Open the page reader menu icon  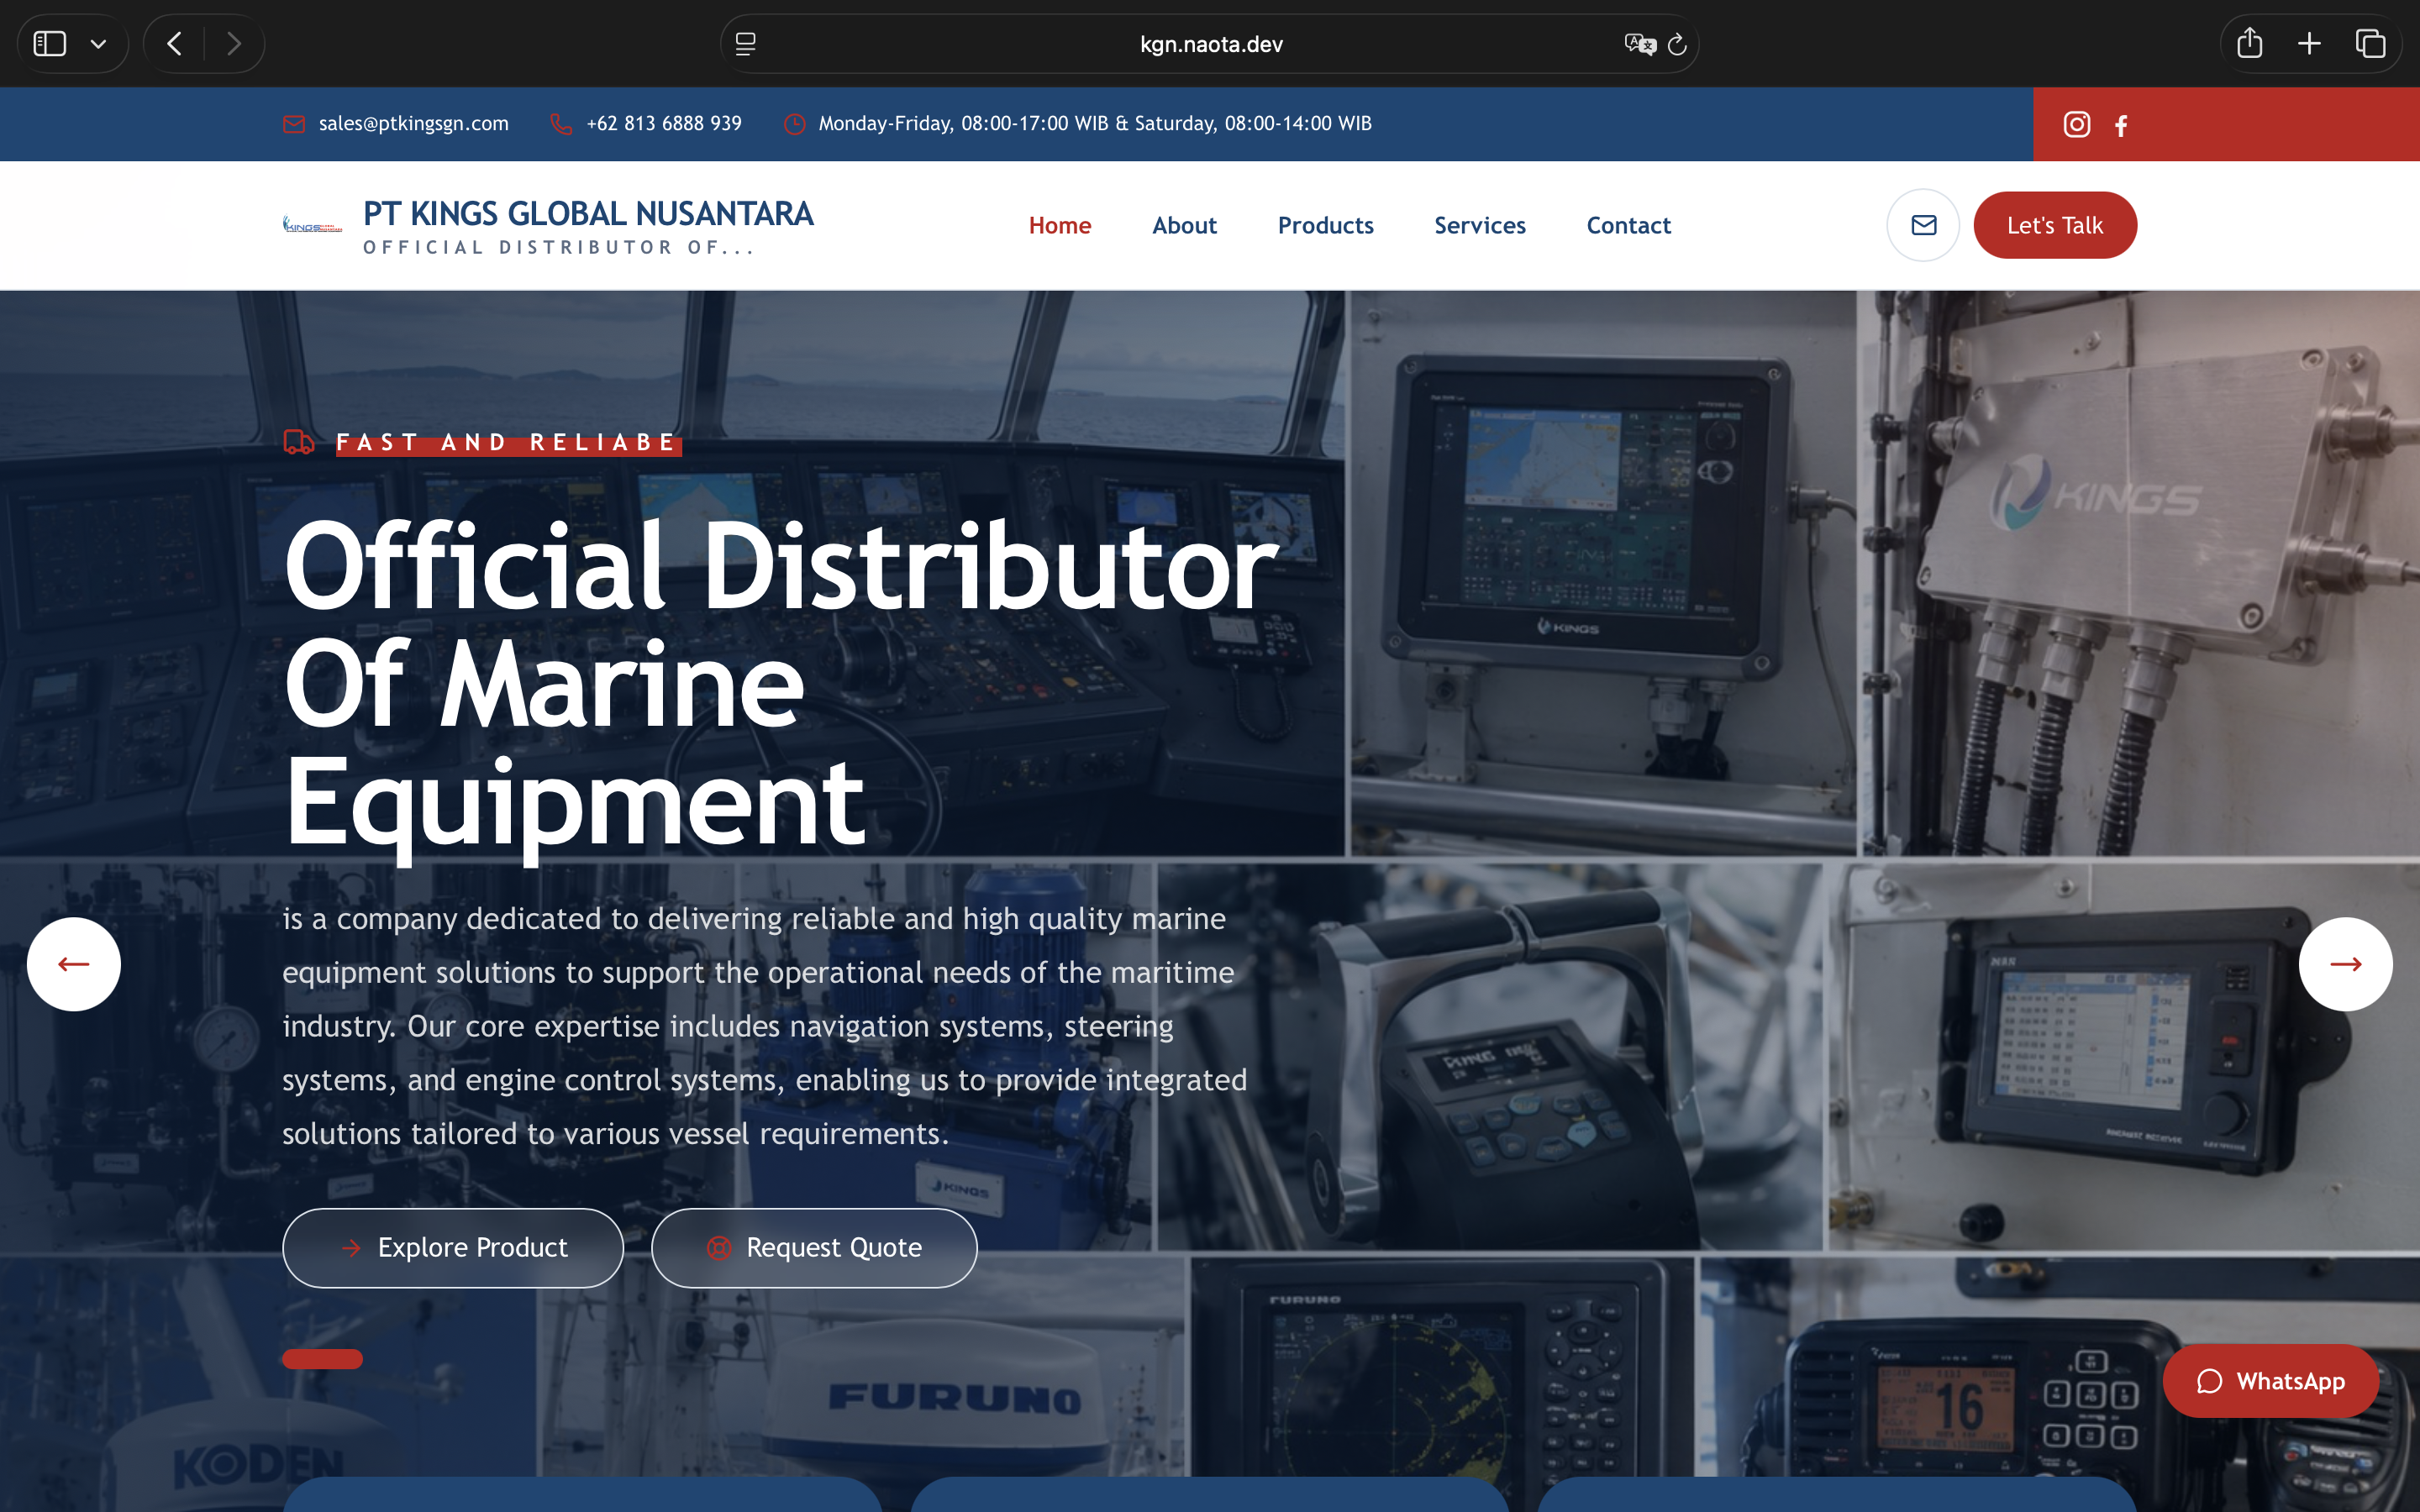point(745,44)
